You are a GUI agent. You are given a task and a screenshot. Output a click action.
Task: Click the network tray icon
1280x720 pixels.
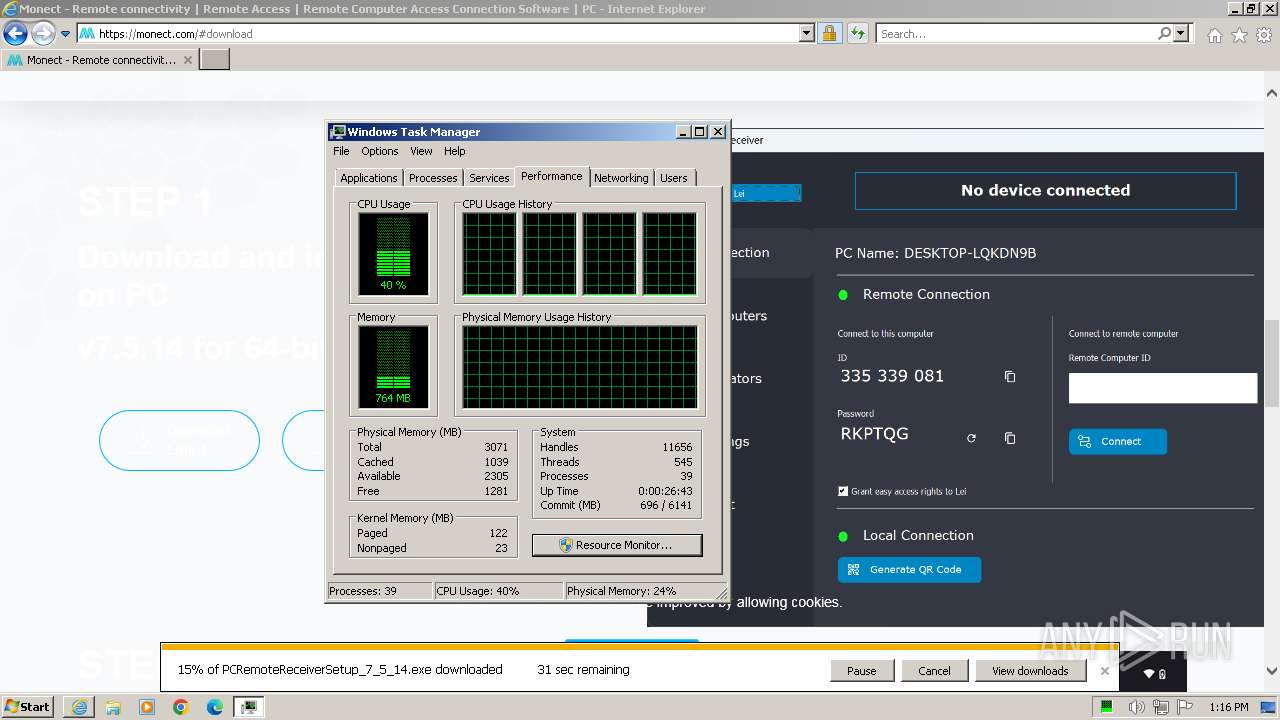pyautogui.click(x=1162, y=707)
